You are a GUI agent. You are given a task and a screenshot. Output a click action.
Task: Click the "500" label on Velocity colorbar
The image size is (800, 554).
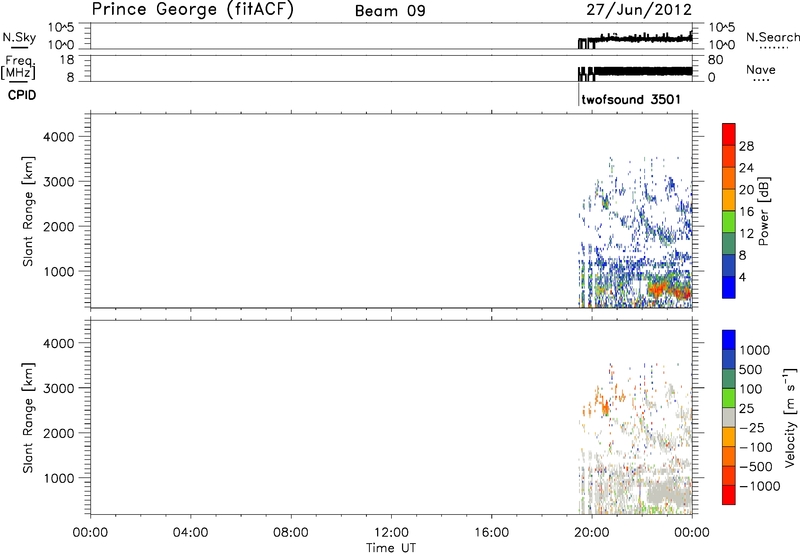point(751,369)
